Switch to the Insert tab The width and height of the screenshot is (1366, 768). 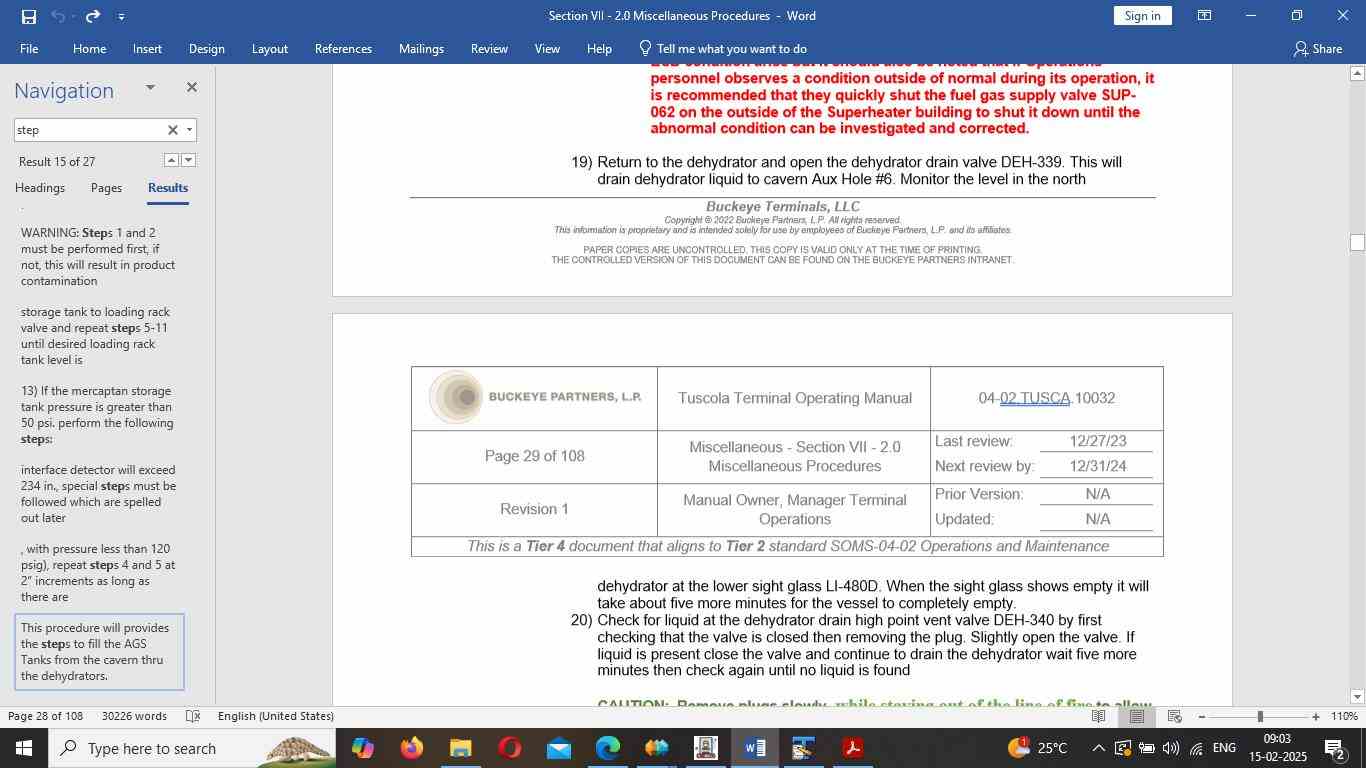coord(147,48)
